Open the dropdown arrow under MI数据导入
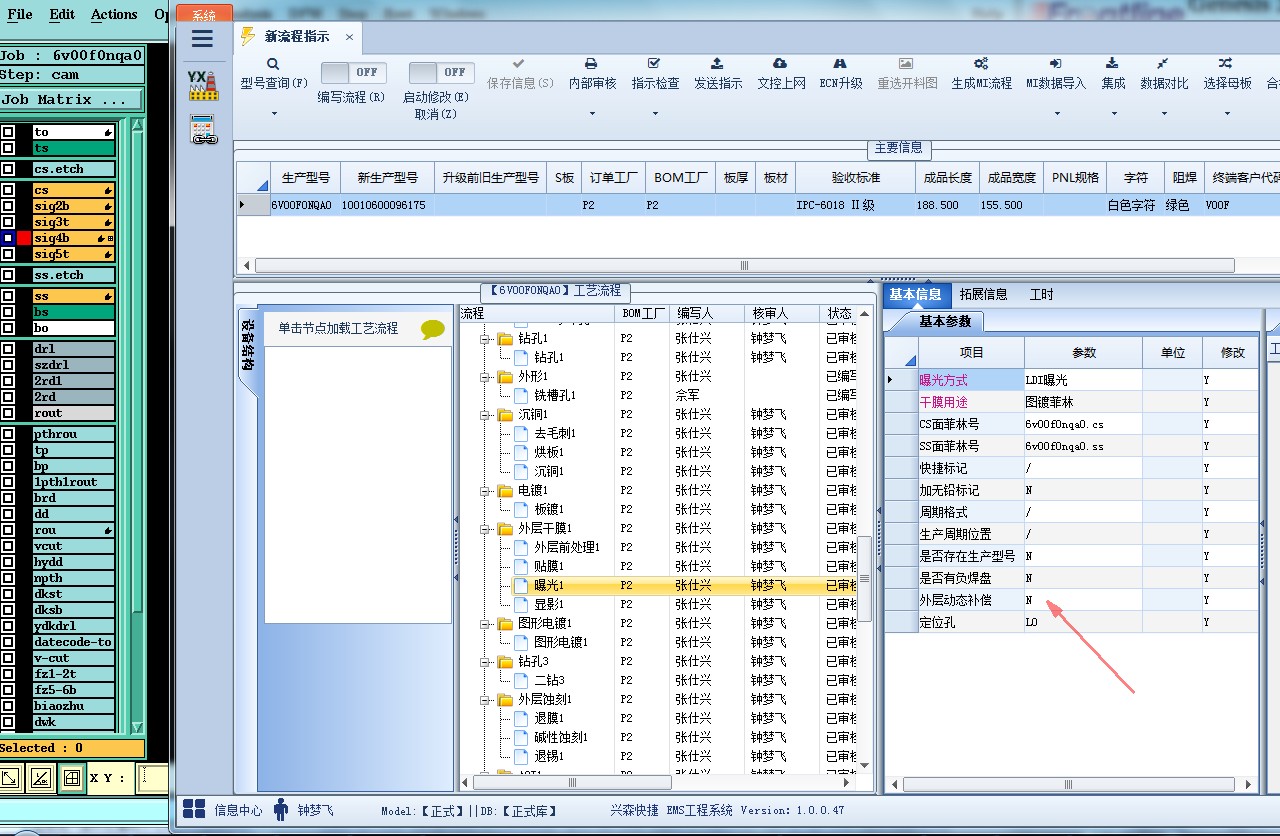The height and width of the screenshot is (836, 1280). (x=1055, y=114)
